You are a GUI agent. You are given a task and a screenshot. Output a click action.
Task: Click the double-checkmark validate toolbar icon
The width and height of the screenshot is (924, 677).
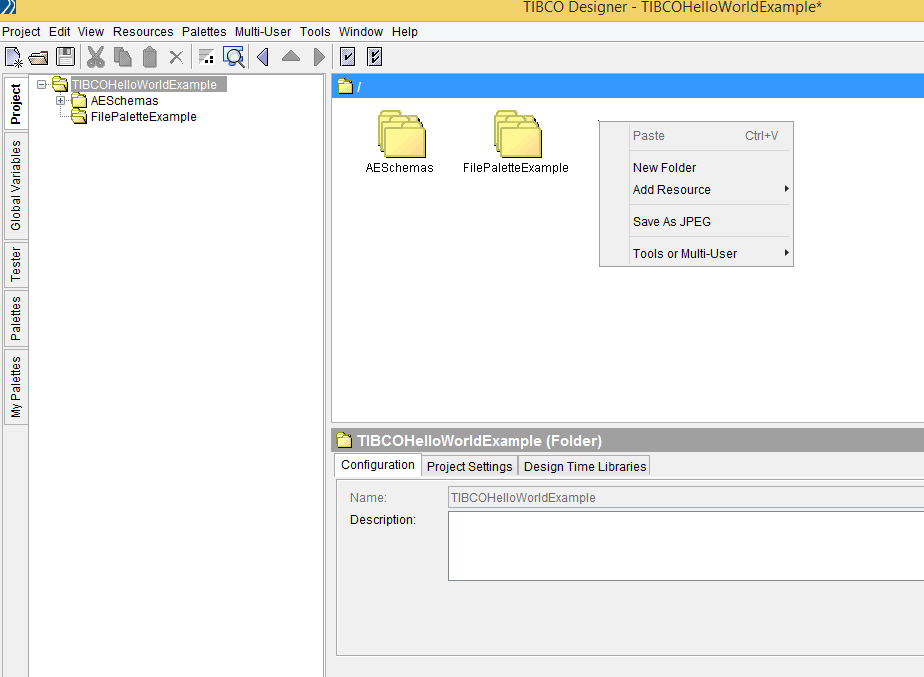pyautogui.click(x=374, y=57)
